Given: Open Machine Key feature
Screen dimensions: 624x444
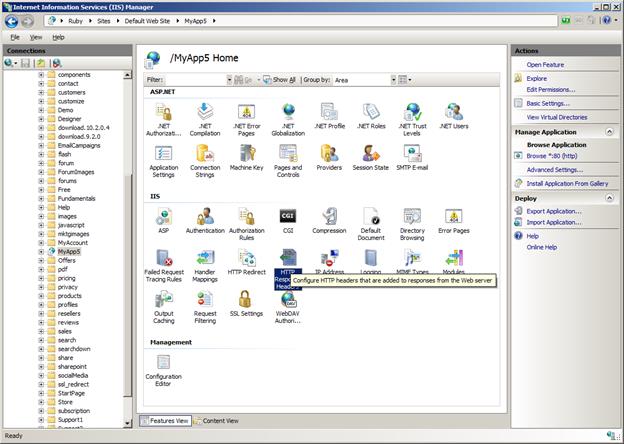Looking at the screenshot, I should pos(246,158).
